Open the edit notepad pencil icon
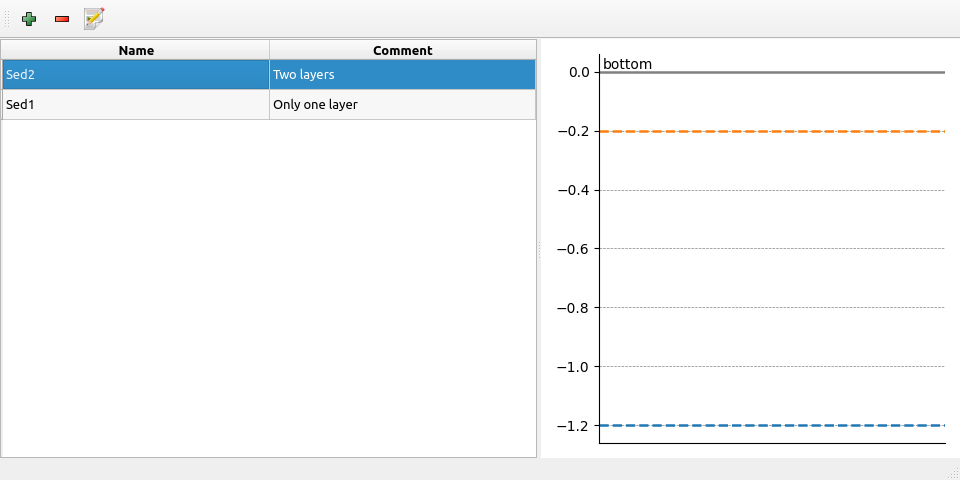960x480 pixels. (x=95, y=18)
